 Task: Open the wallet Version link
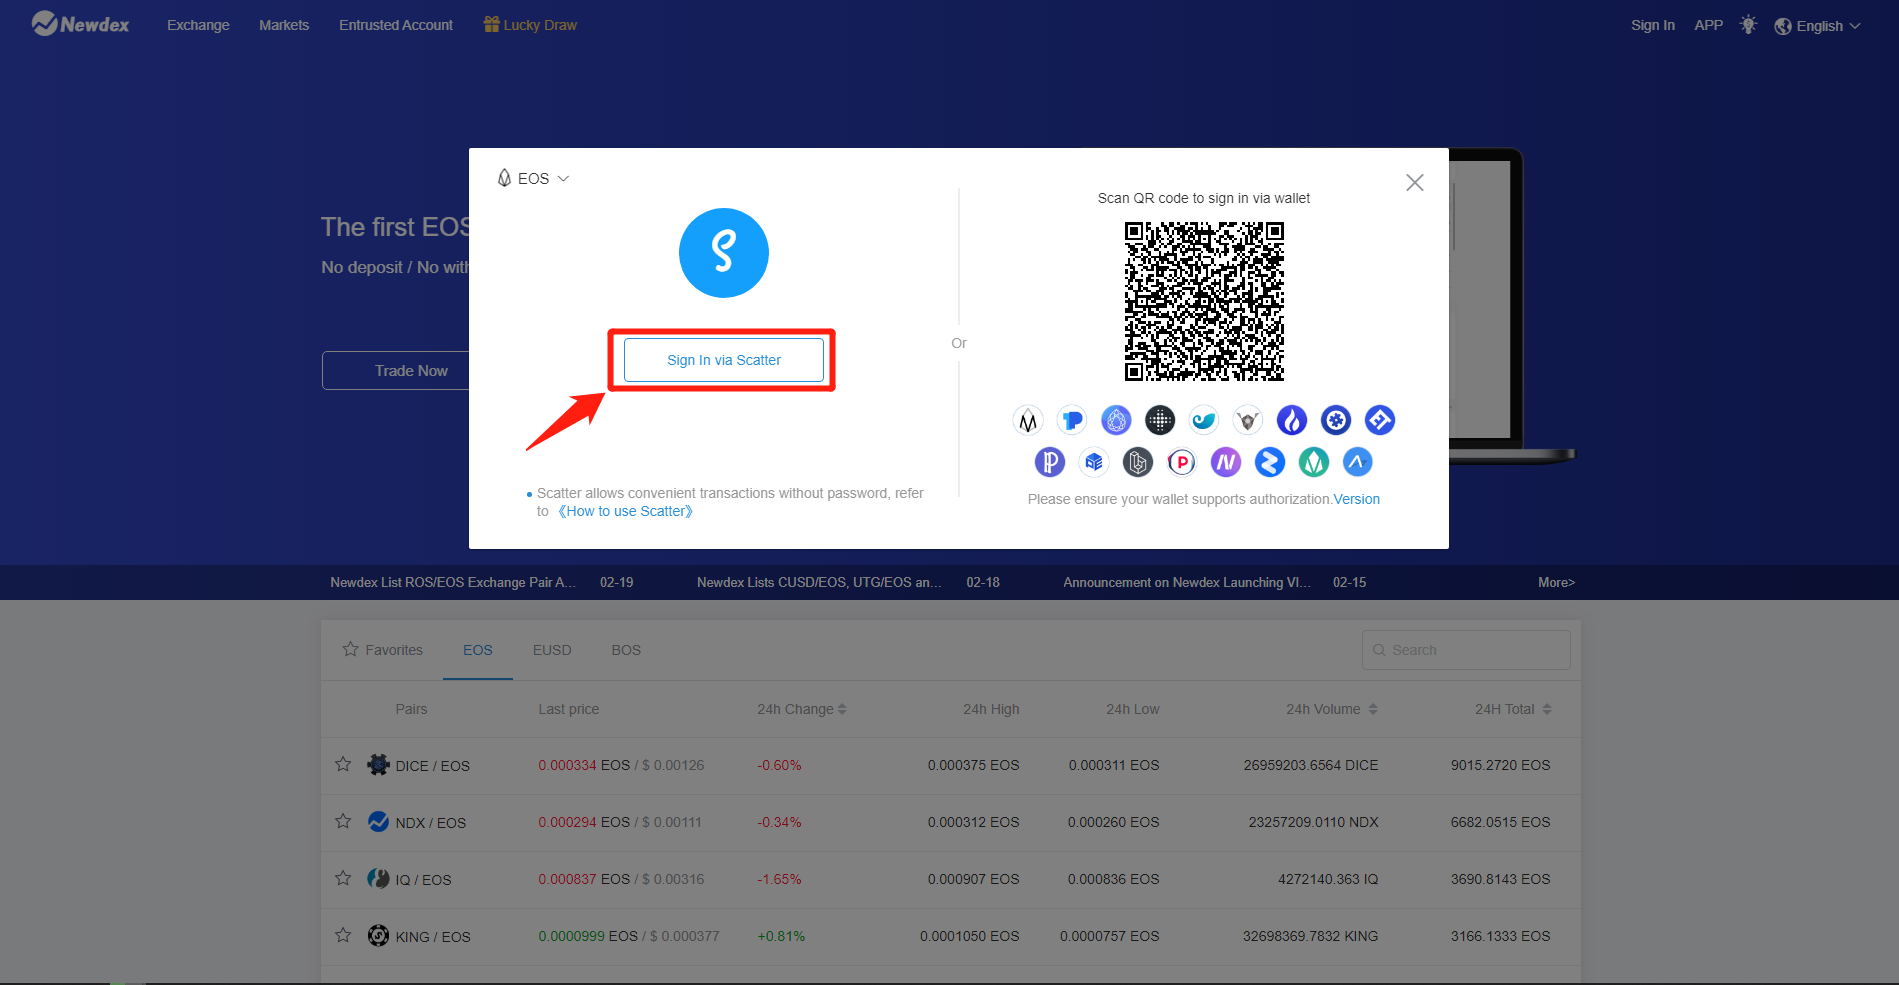point(1356,499)
